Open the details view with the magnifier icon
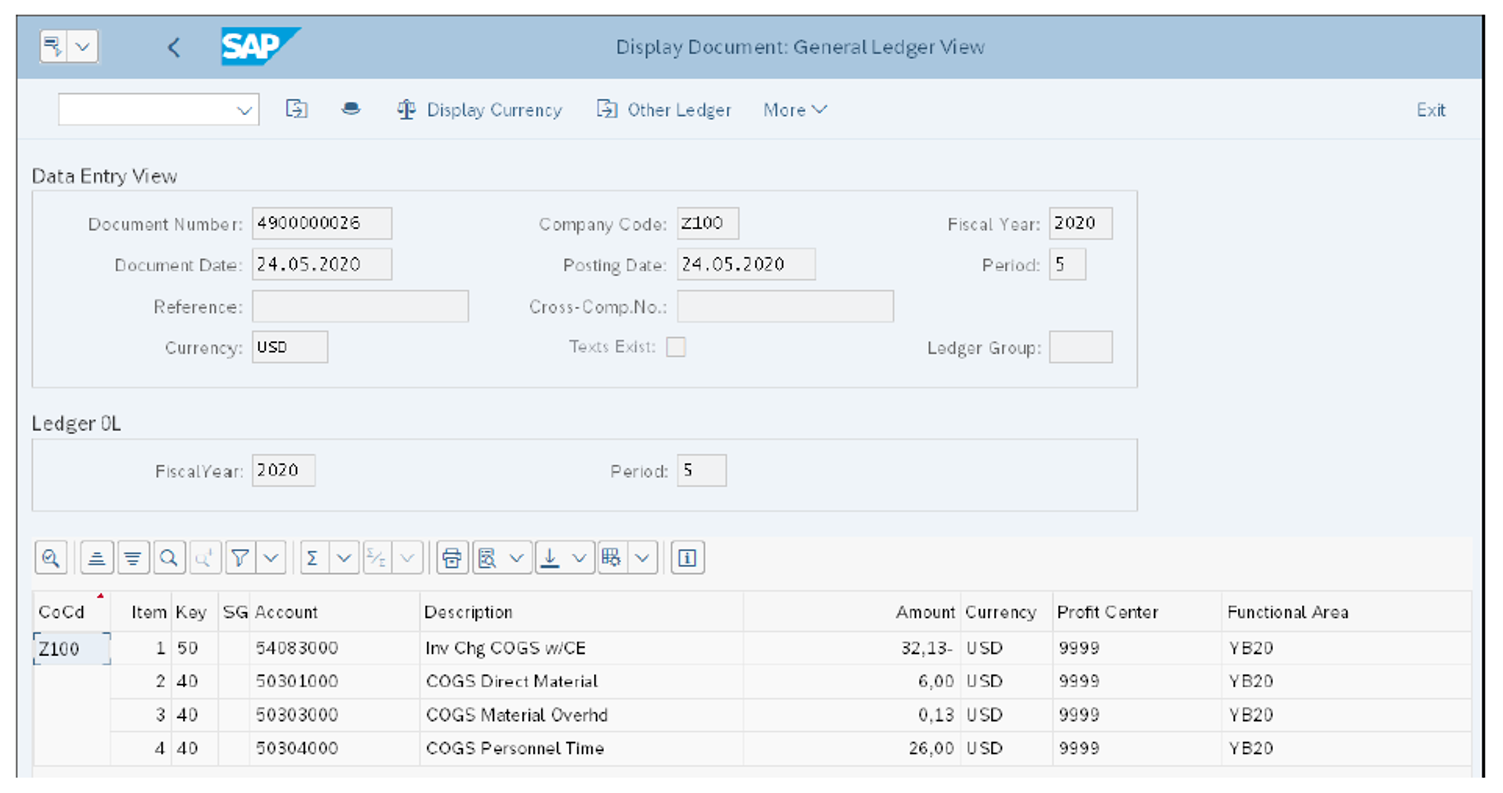 pyautogui.click(x=50, y=557)
